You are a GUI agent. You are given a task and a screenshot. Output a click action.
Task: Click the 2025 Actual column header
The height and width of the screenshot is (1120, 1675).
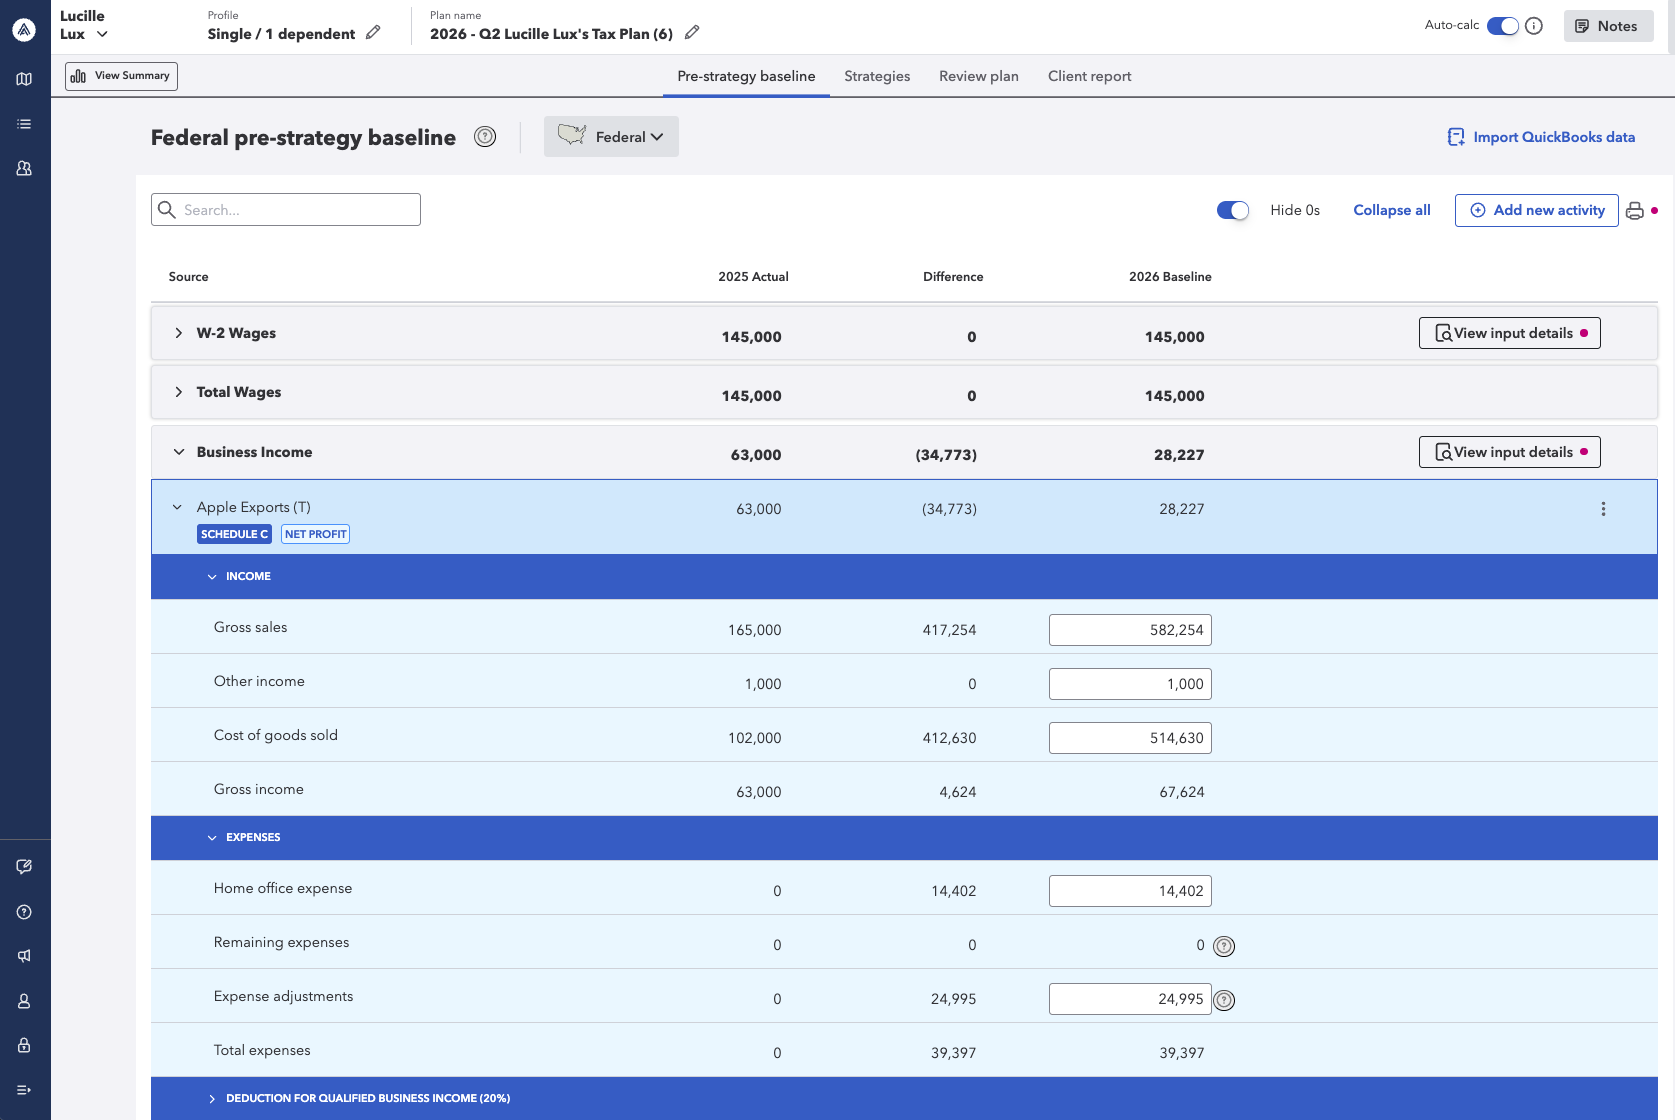753,277
